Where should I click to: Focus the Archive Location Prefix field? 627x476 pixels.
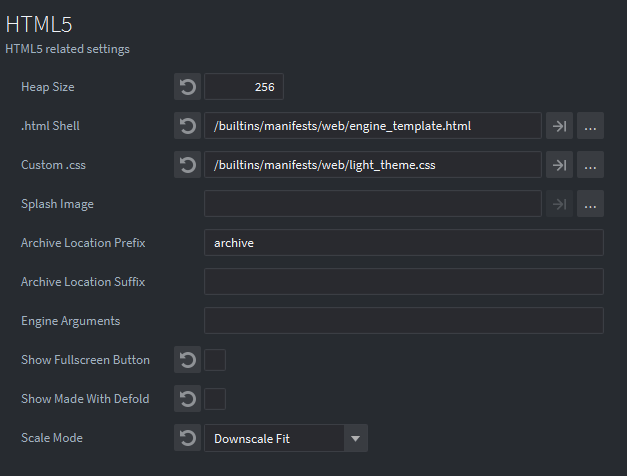pyautogui.click(x=404, y=243)
